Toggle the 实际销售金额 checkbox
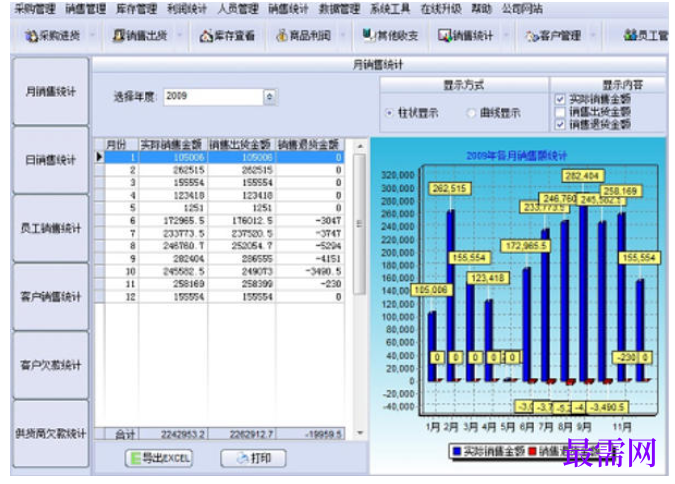 tap(560, 99)
